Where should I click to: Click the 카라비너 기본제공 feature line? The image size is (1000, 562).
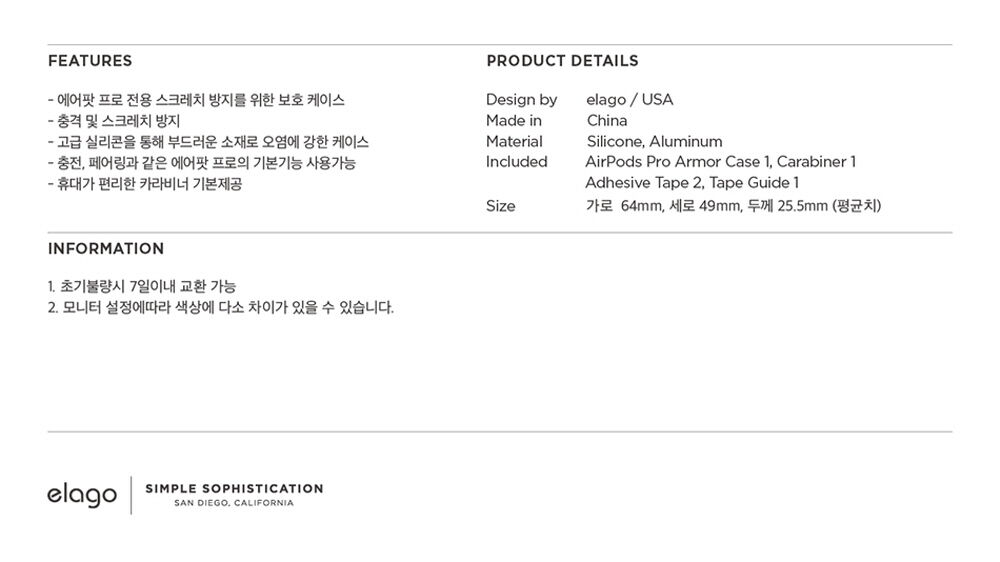tap(145, 184)
